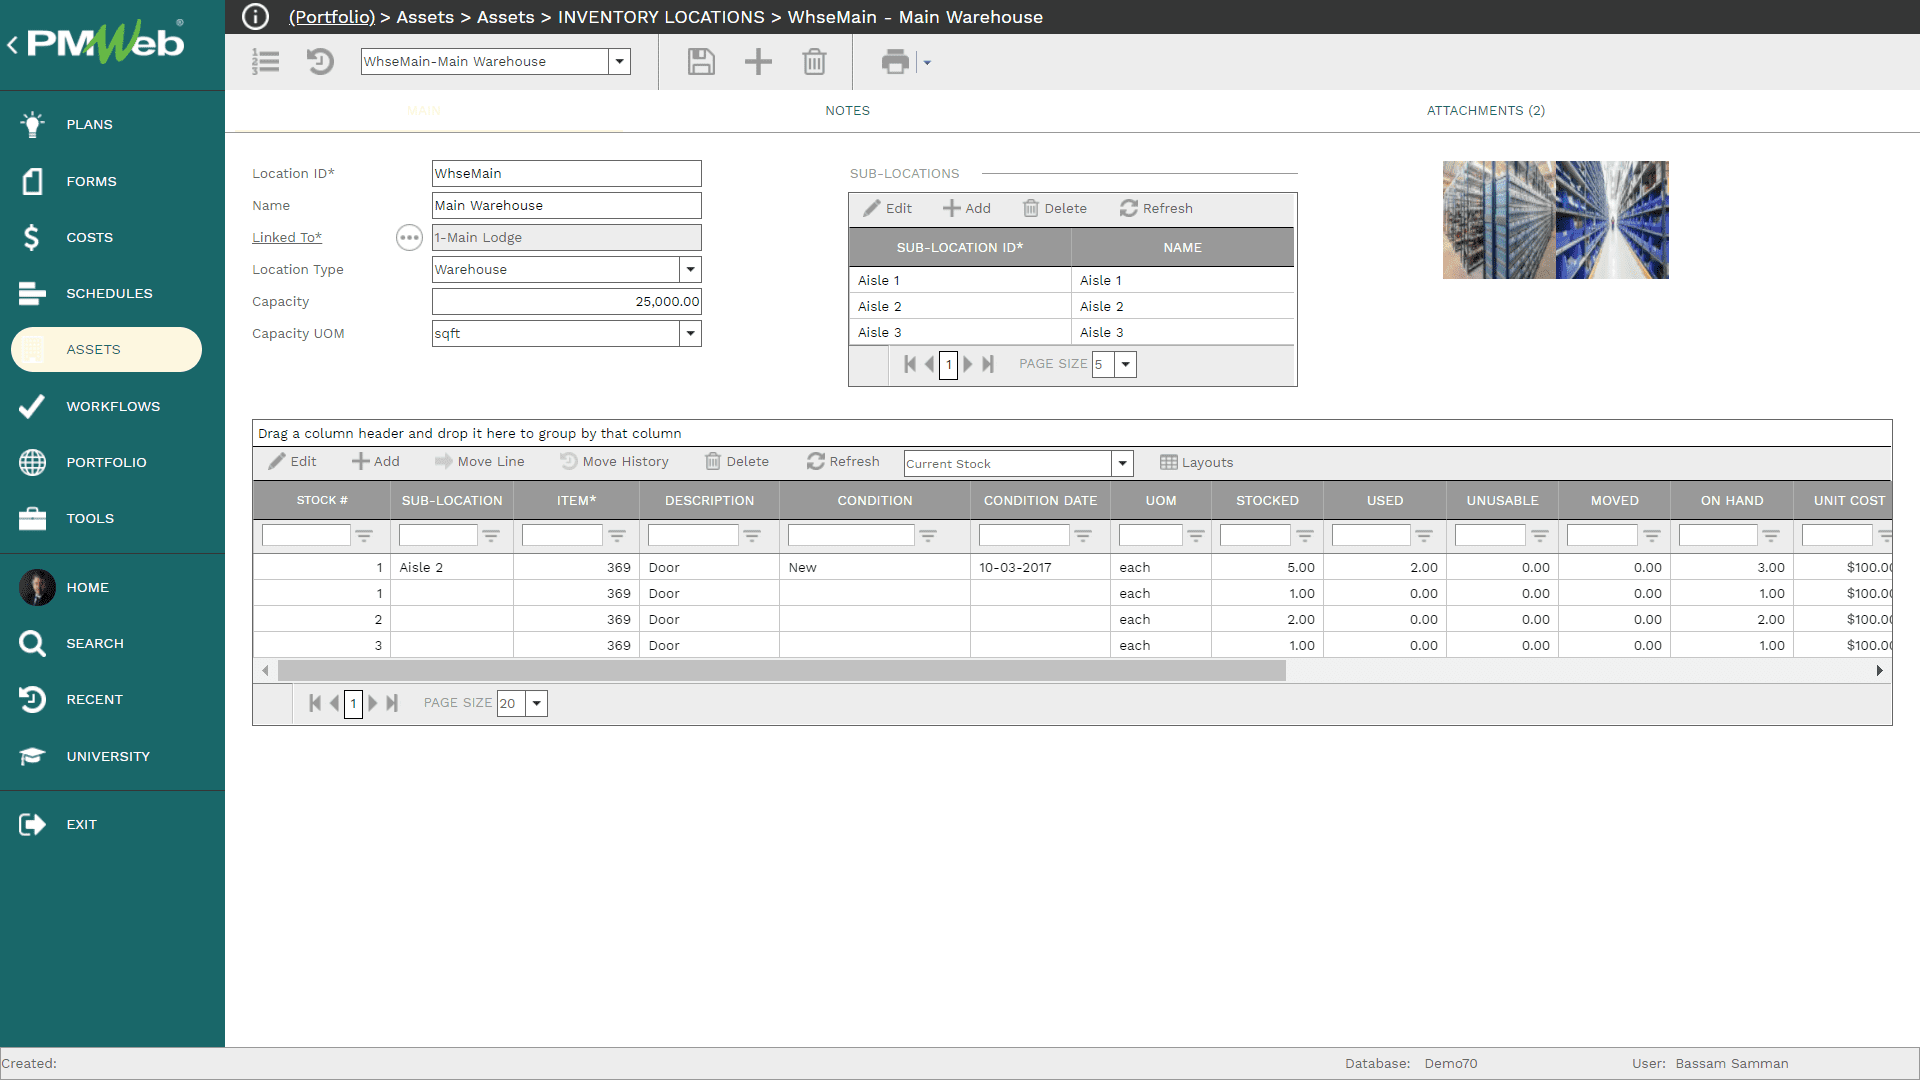
Task: Click Move History in the stock toolbar
Action: pos(615,462)
